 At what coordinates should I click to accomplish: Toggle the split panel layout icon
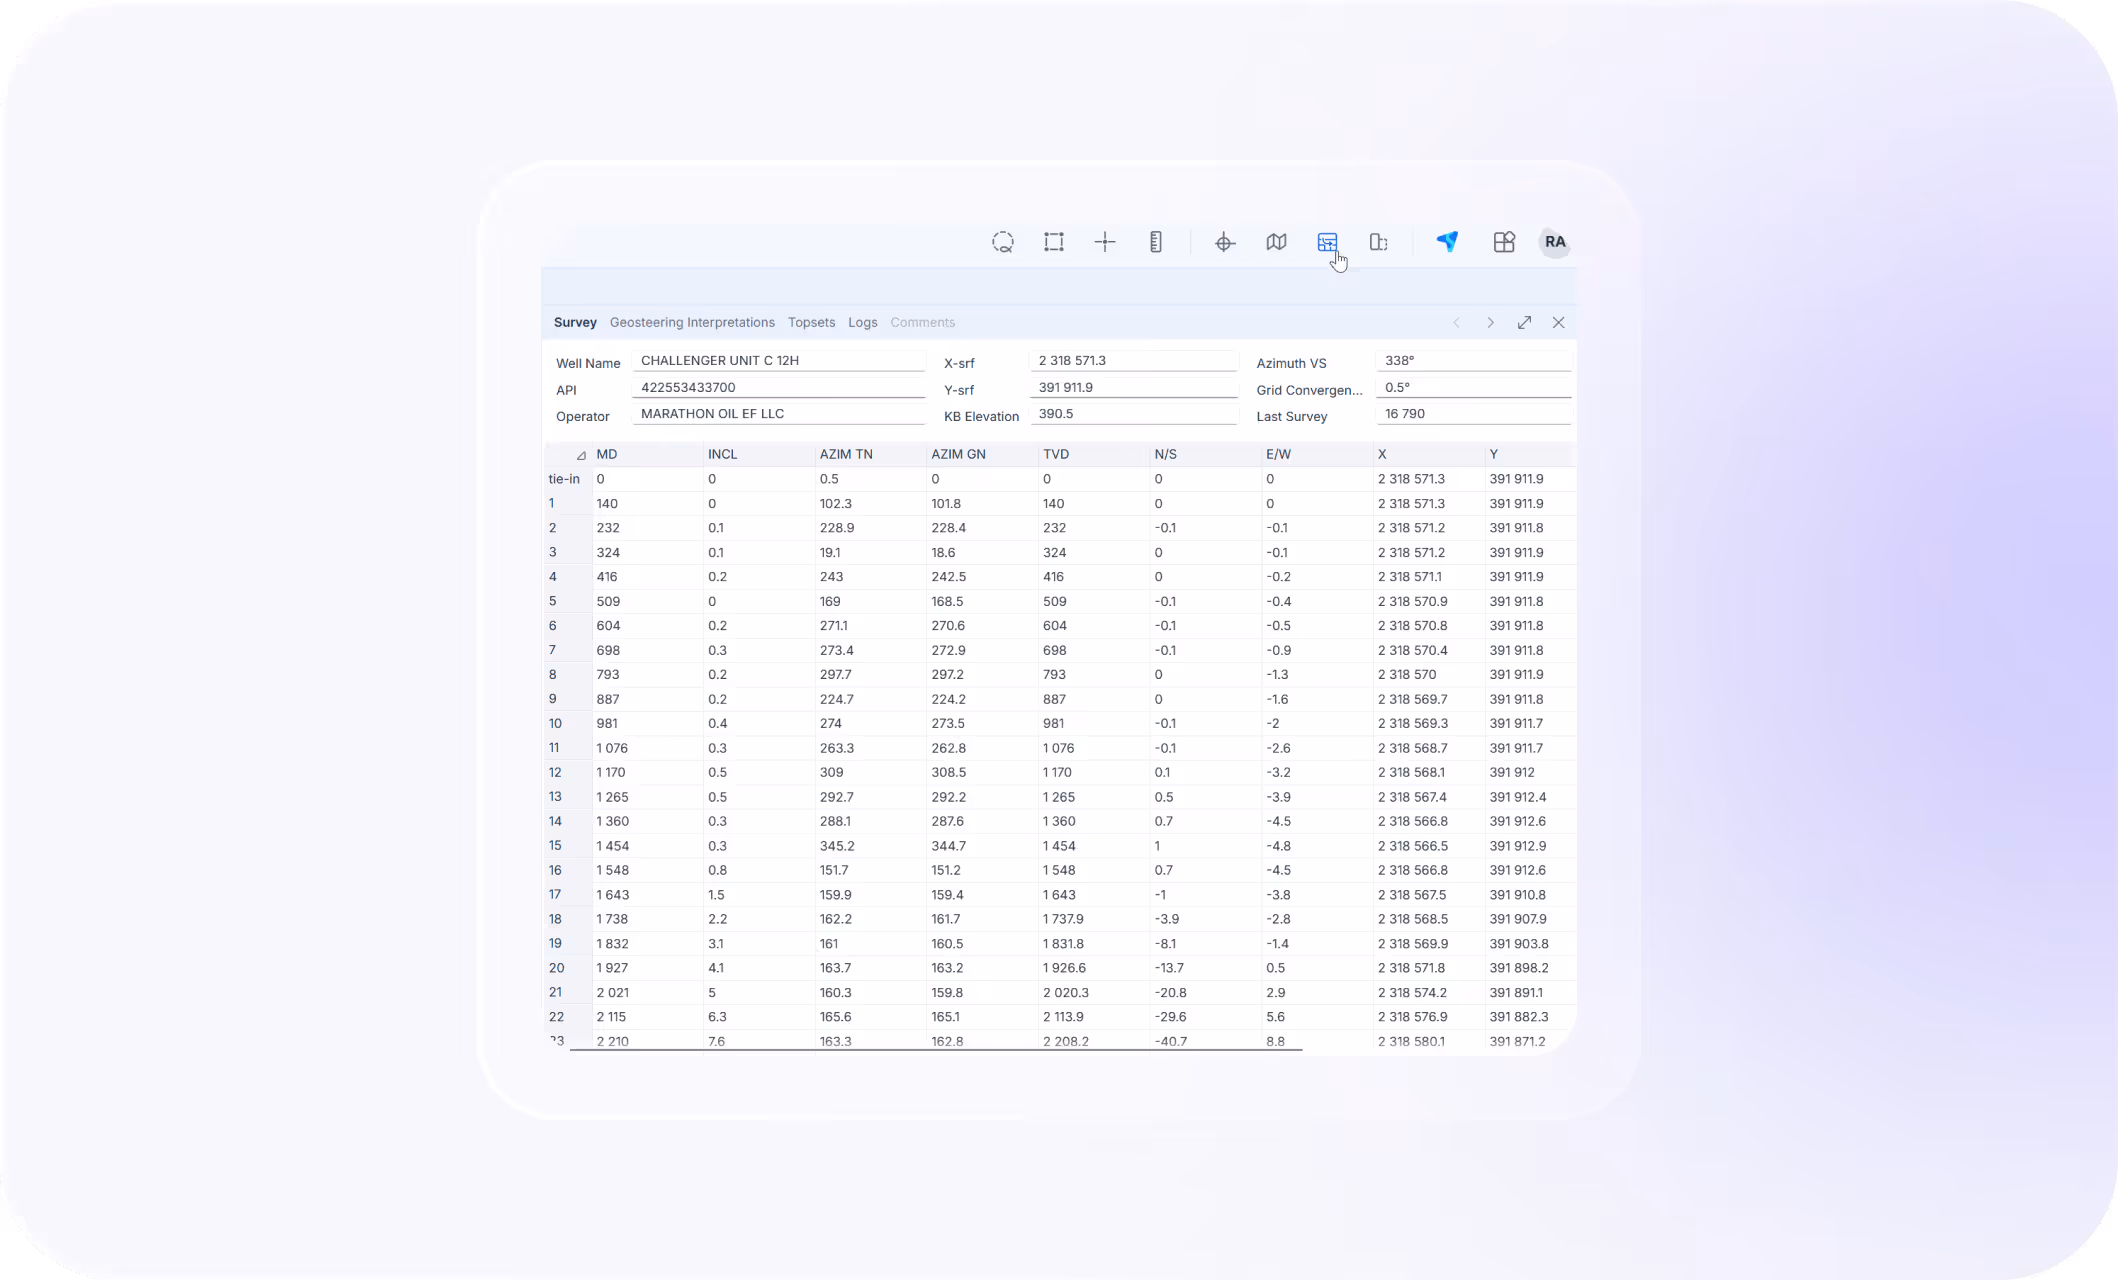click(x=1378, y=242)
